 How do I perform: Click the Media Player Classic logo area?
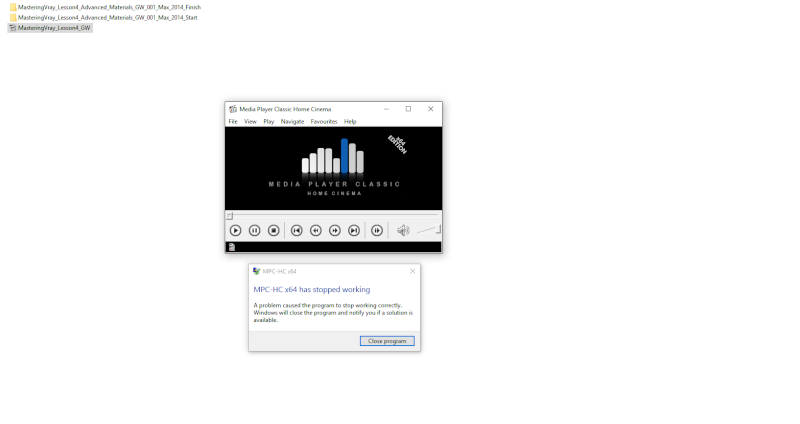334,168
